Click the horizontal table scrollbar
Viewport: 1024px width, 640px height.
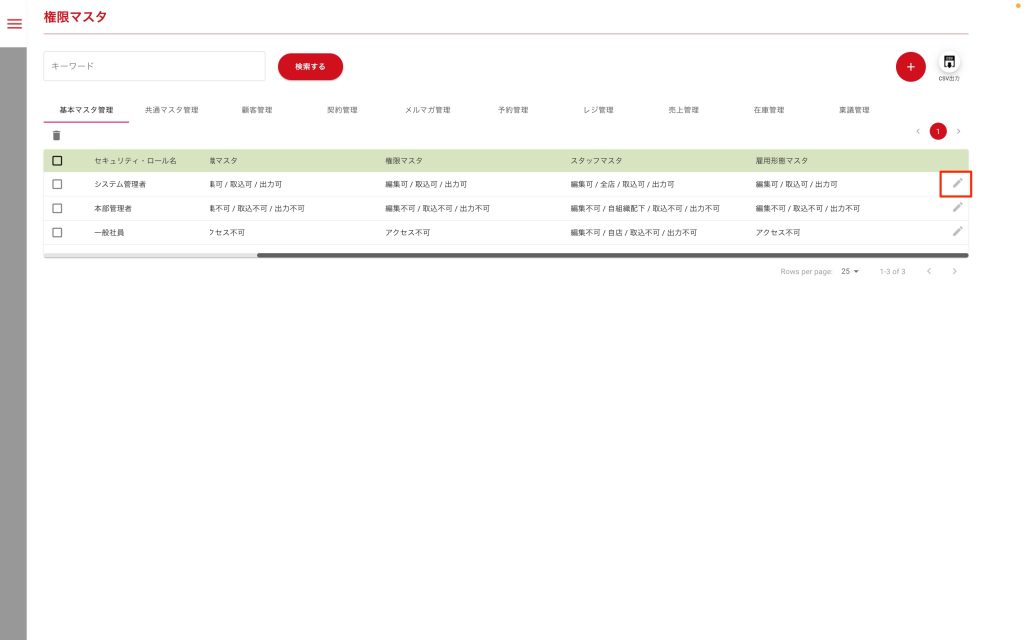tap(612, 255)
